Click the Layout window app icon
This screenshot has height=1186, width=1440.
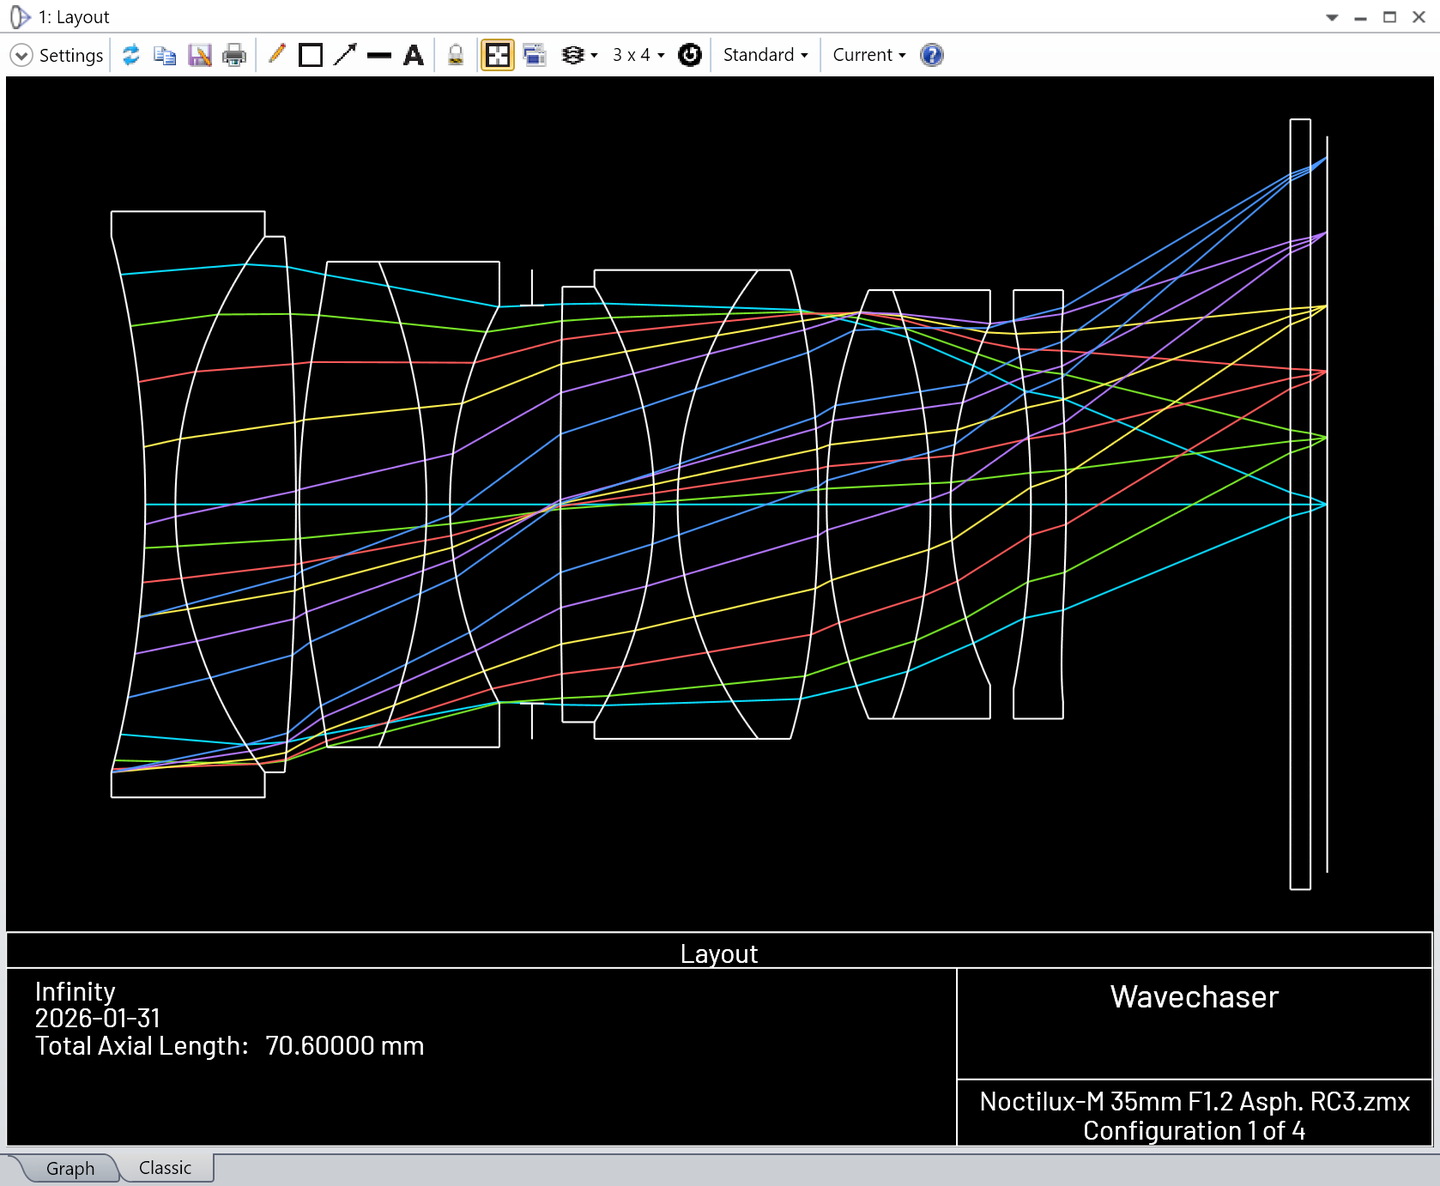pyautogui.click(x=20, y=17)
